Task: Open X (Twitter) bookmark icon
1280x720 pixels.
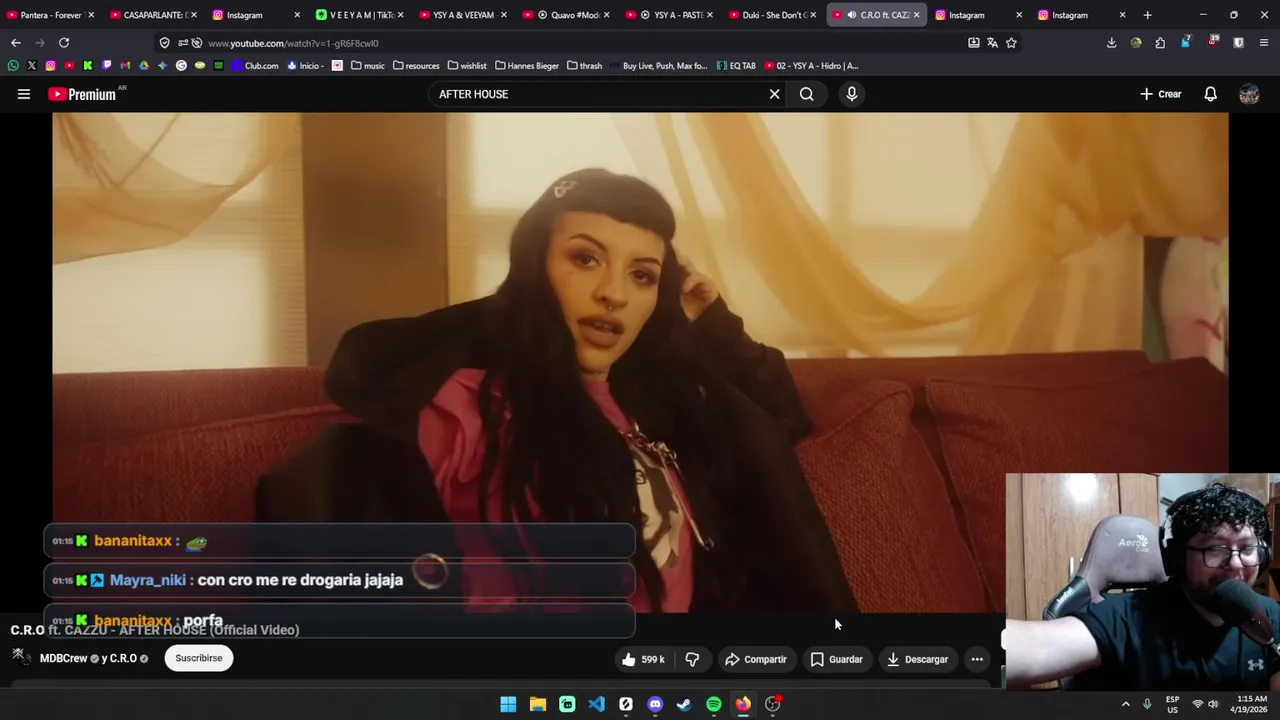Action: pos(32,66)
